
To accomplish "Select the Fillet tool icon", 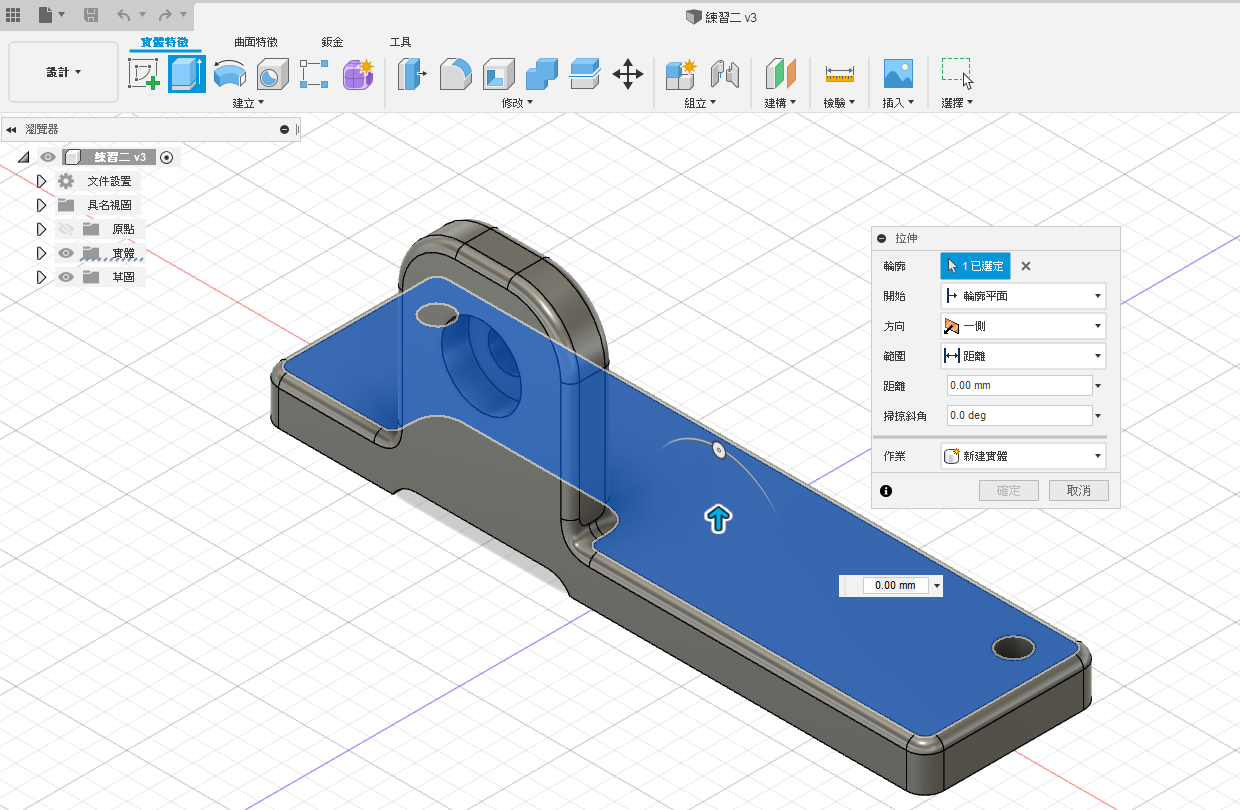I will point(456,74).
